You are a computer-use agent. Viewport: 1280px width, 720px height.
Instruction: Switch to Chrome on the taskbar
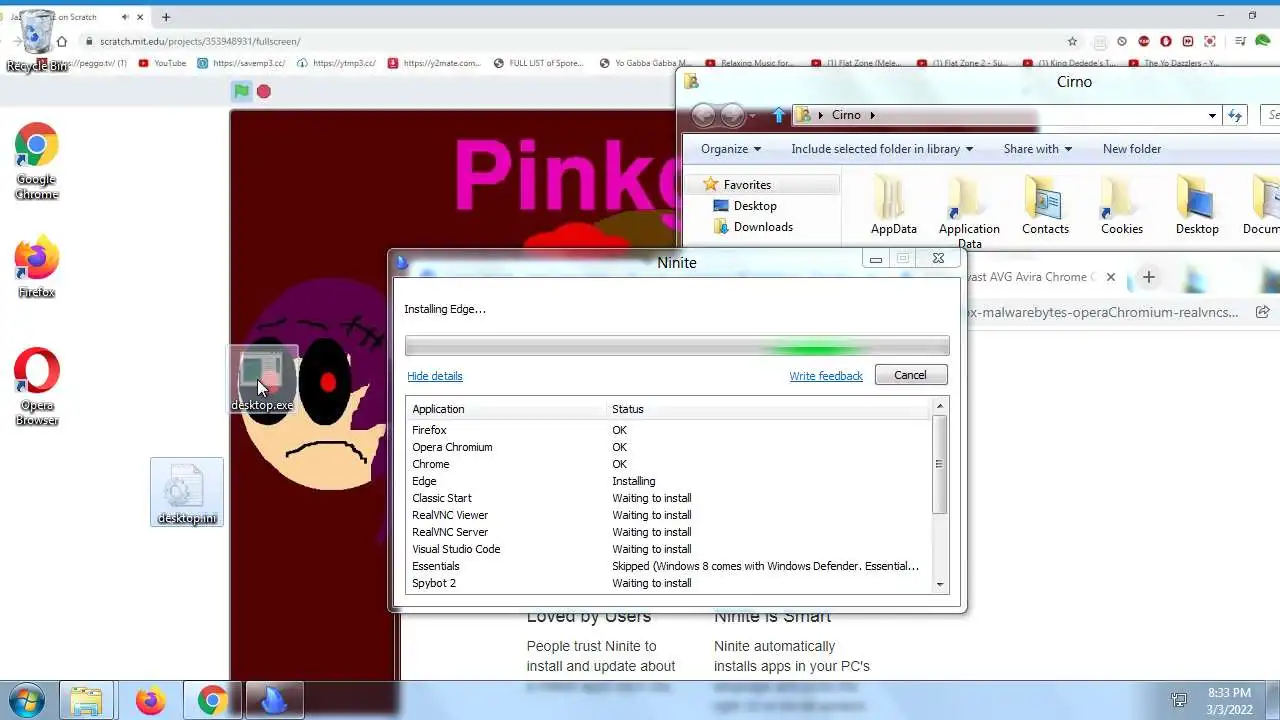tap(212, 700)
